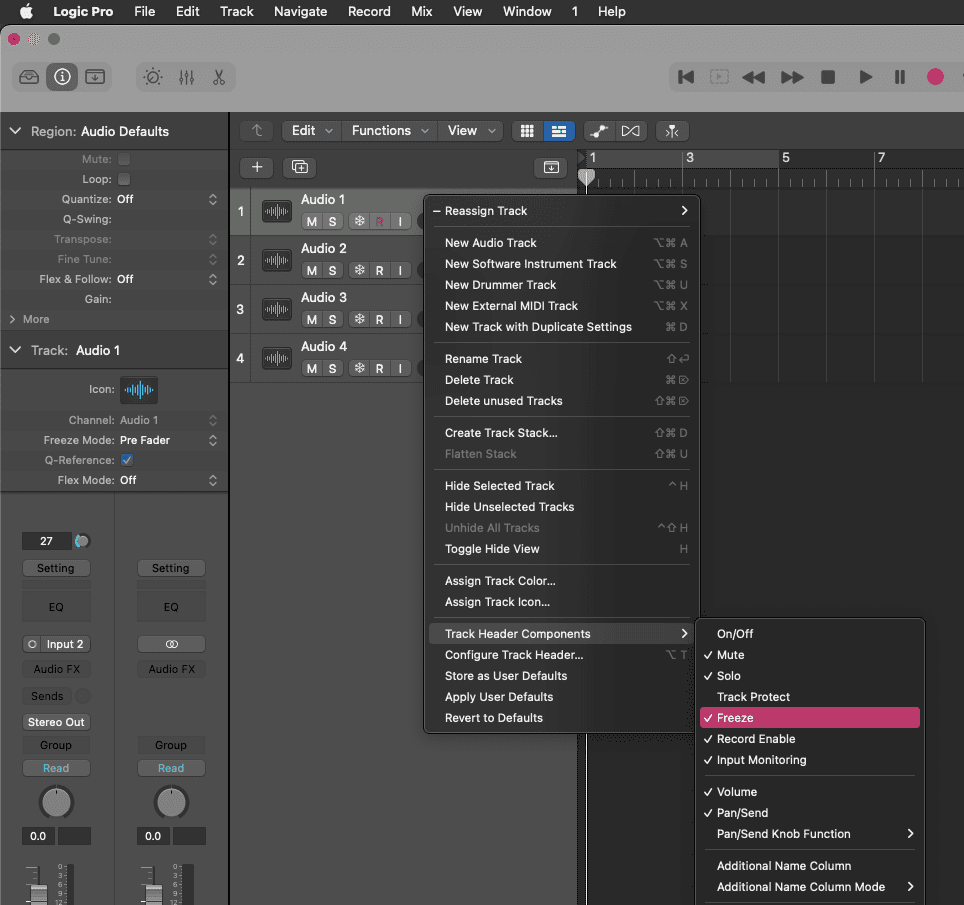Show the Toolbar with the download-tray icon

95,77
